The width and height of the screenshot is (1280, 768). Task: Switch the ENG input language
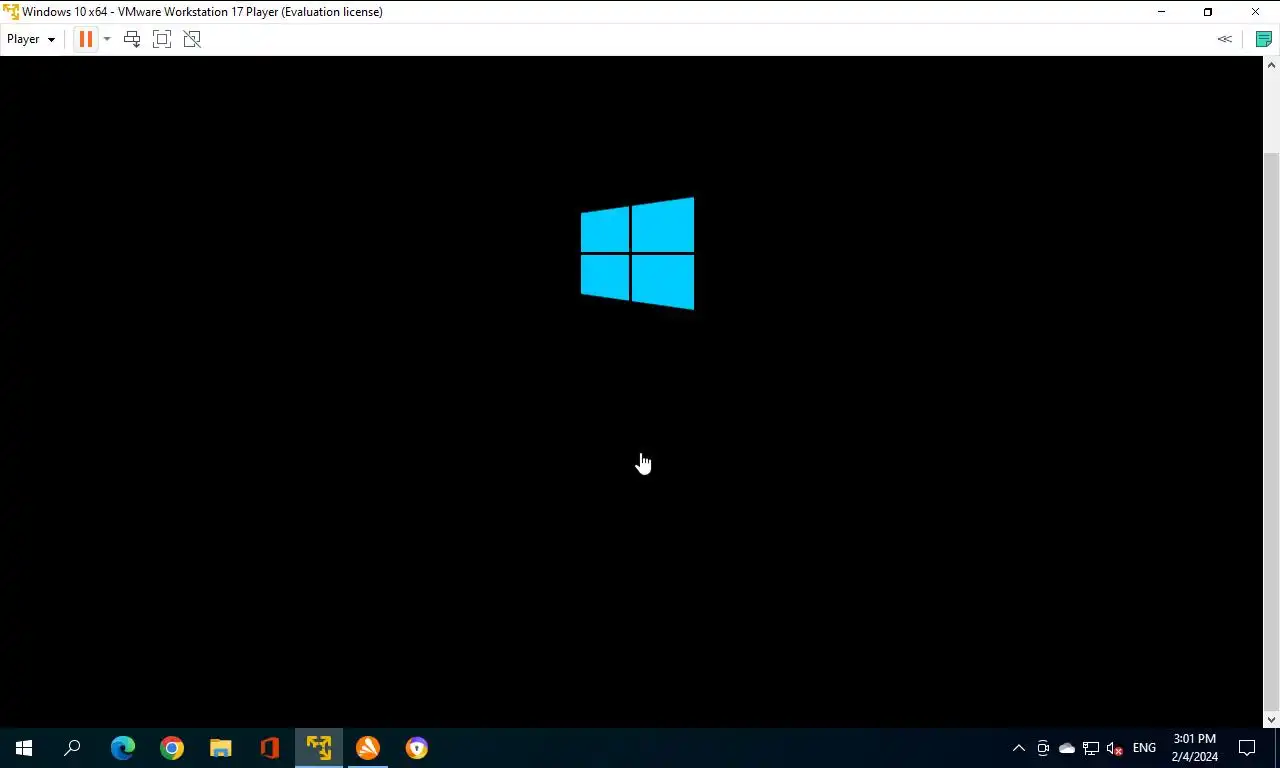click(1144, 748)
